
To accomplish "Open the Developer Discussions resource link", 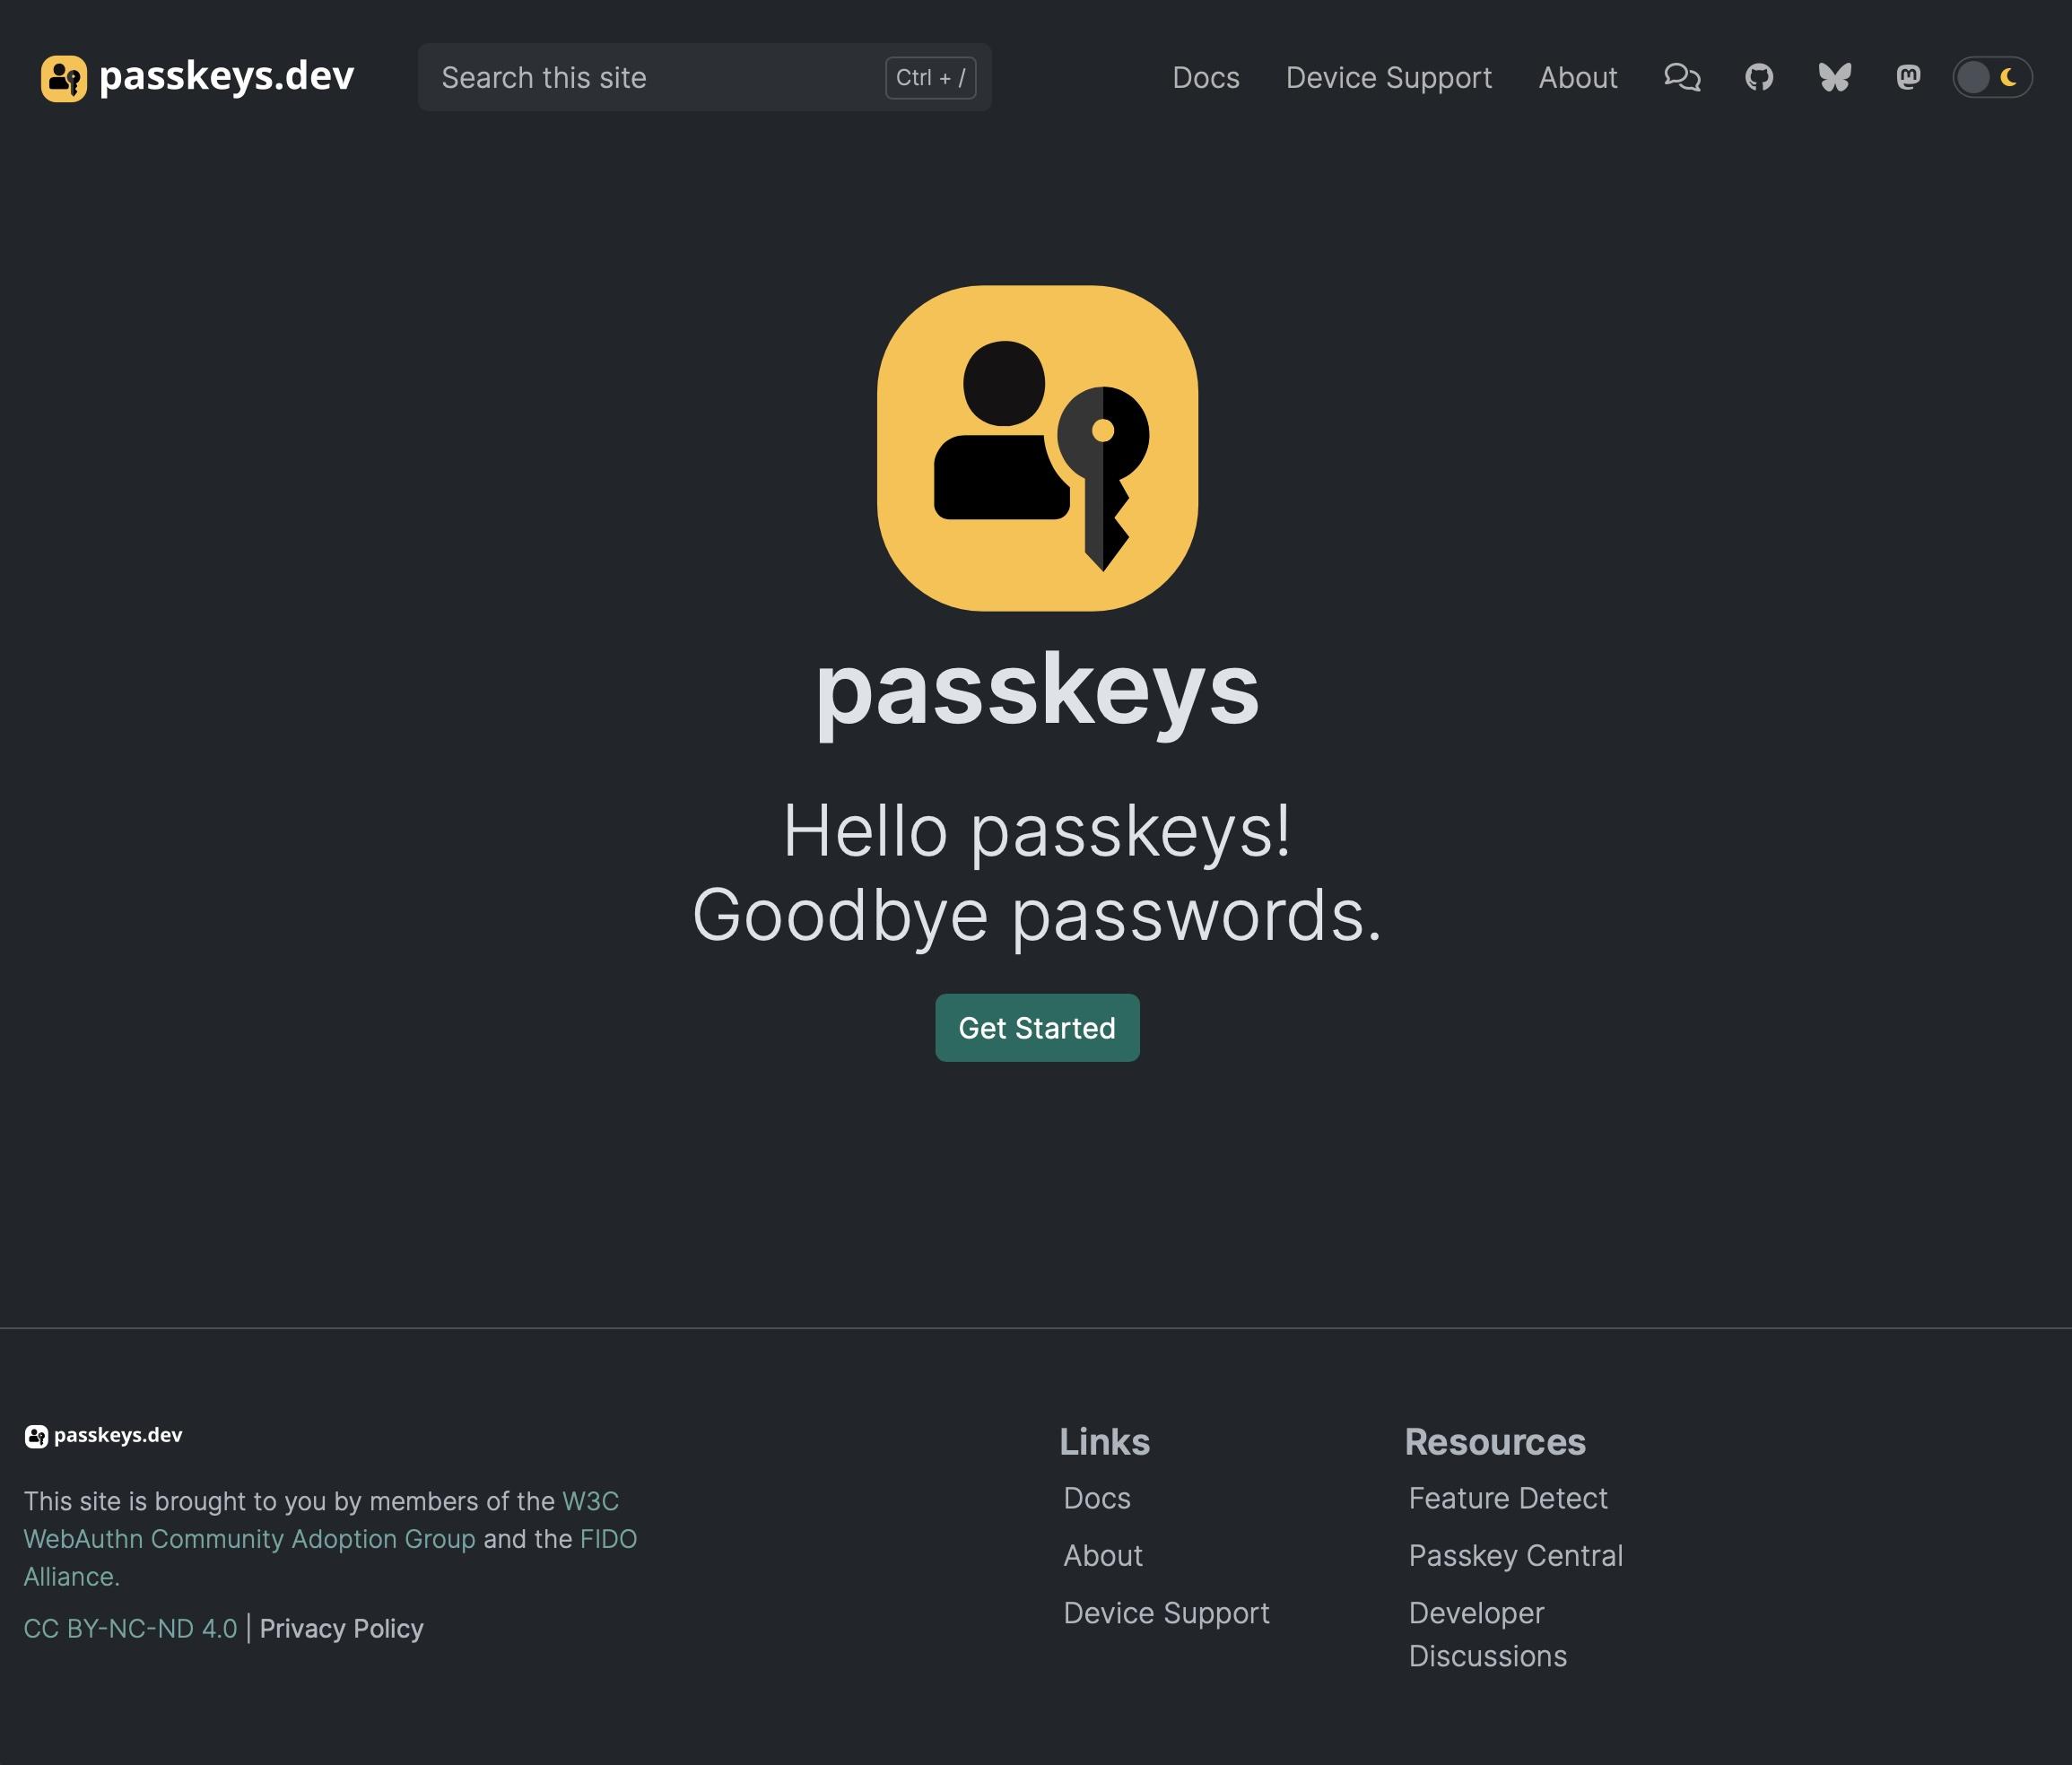I will (x=1487, y=1635).
